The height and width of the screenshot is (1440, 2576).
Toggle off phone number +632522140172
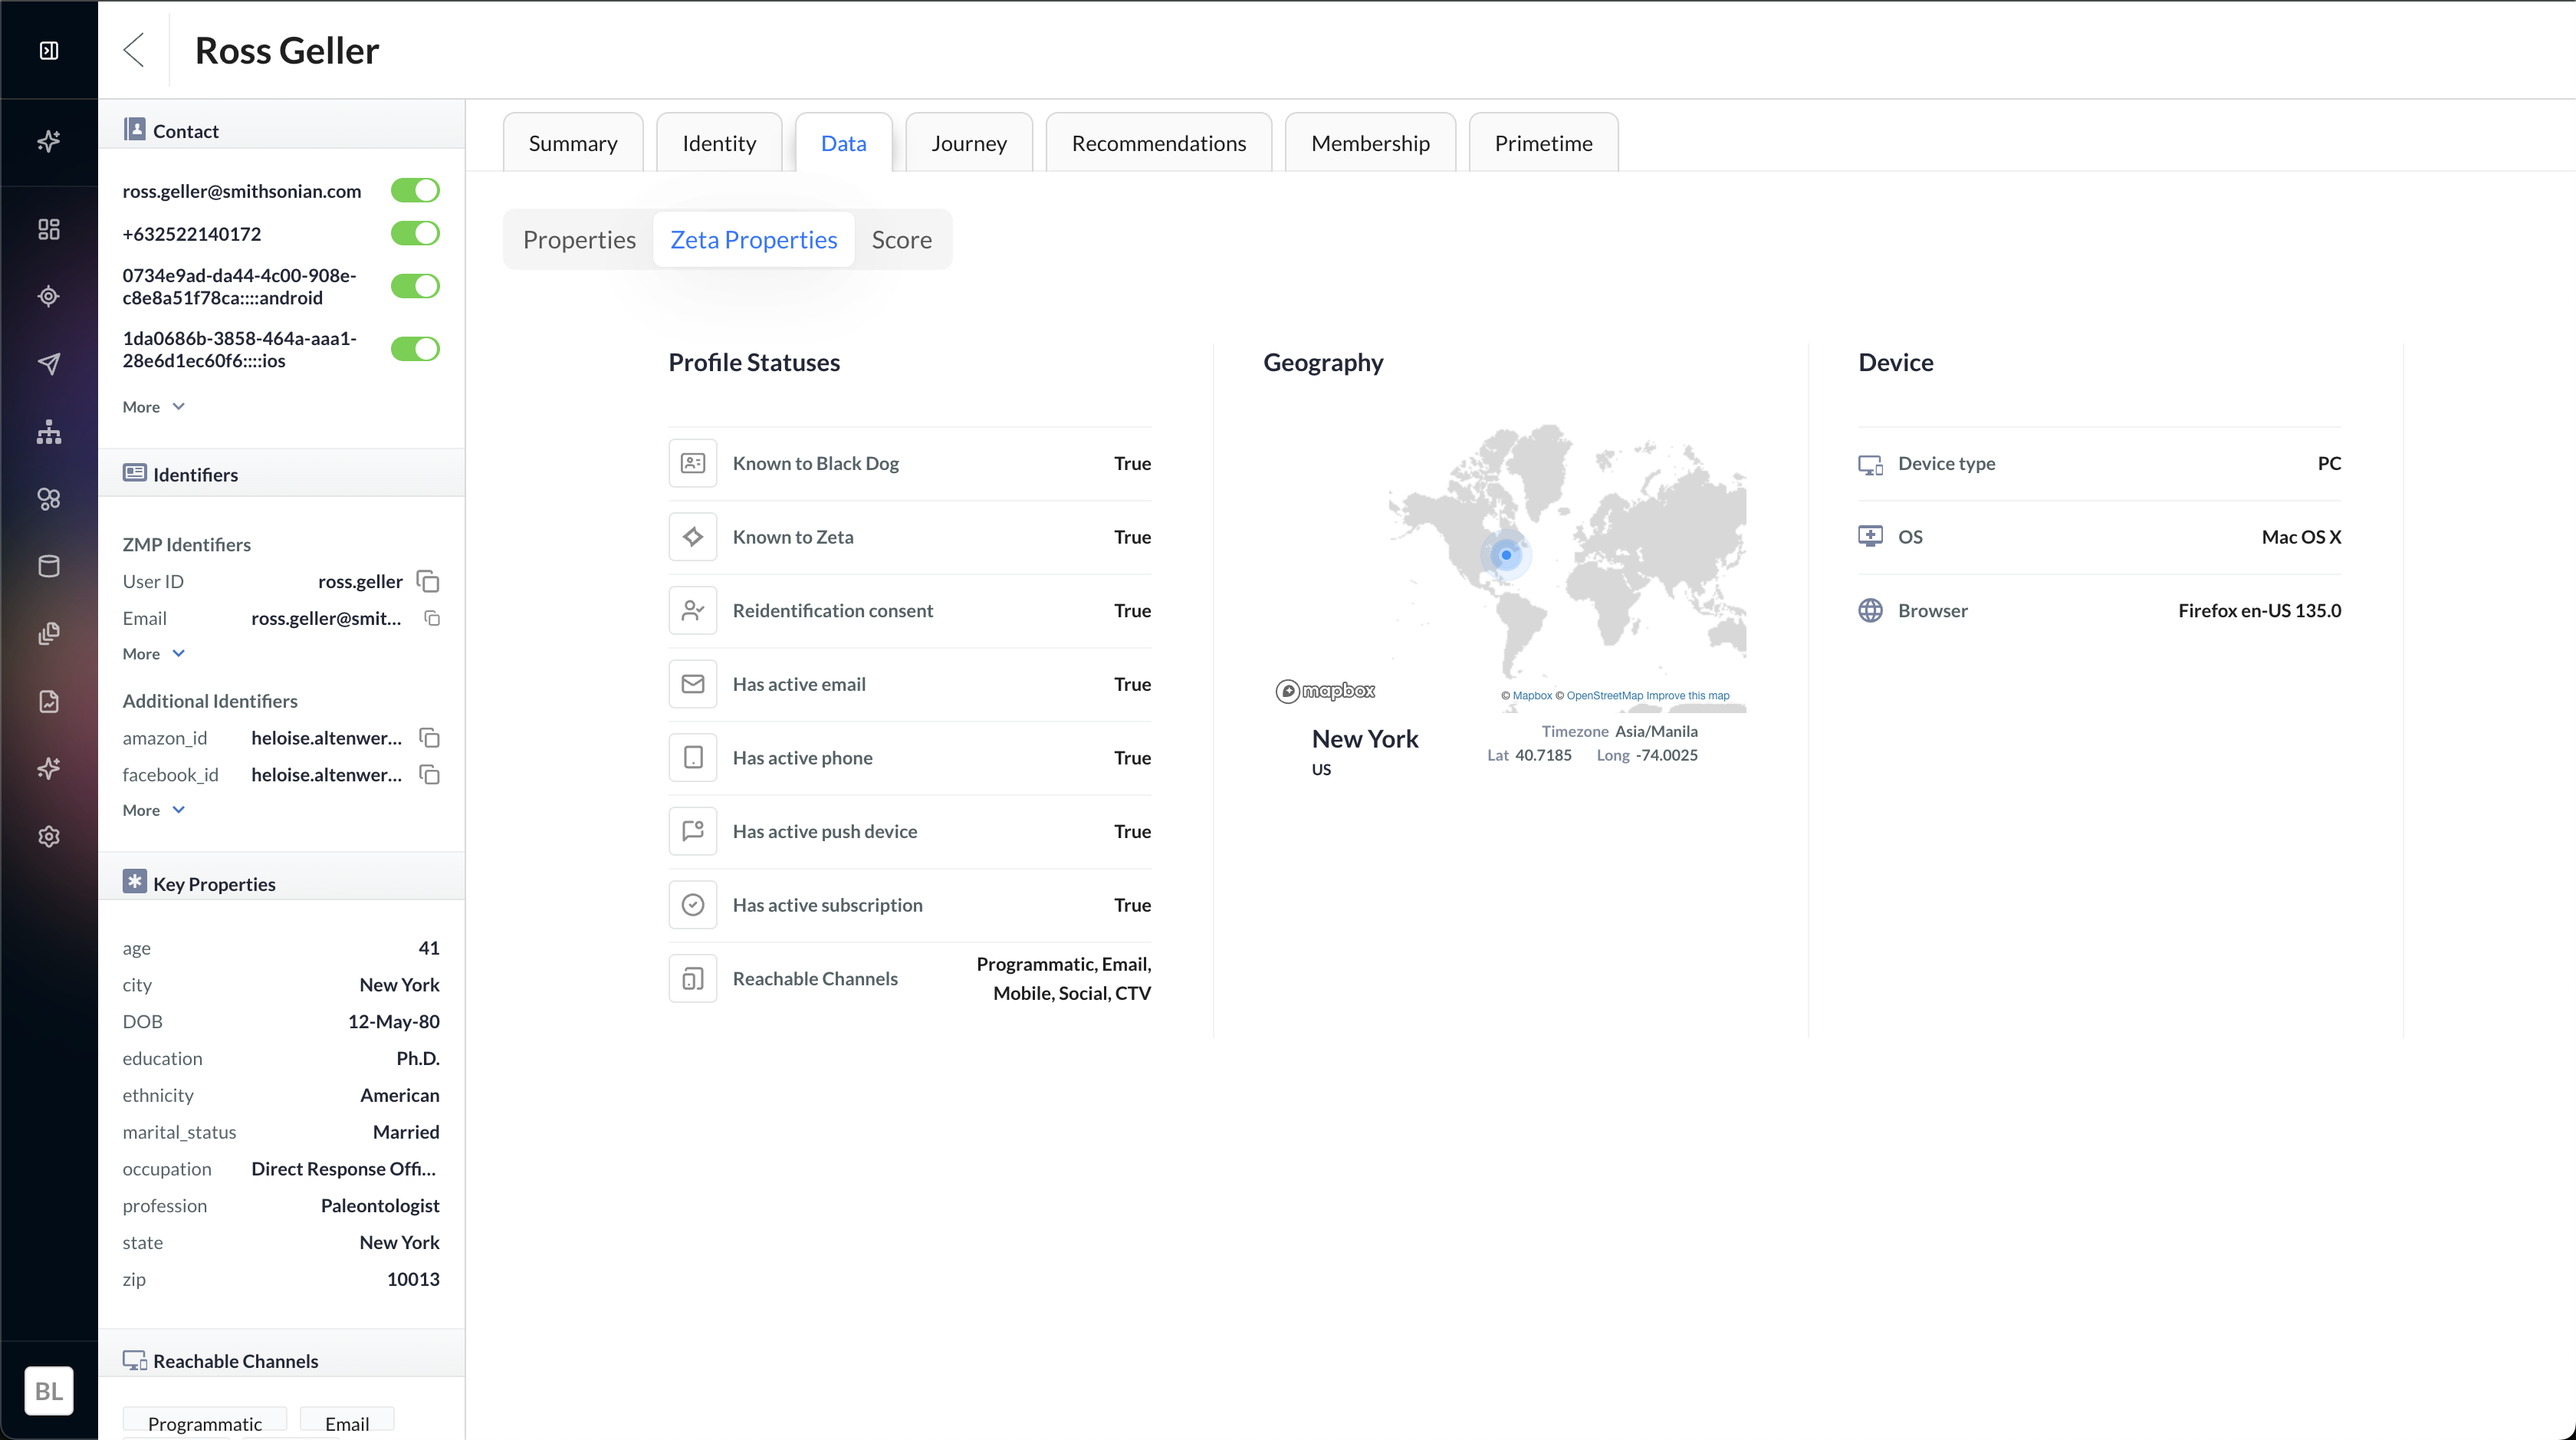tap(415, 233)
